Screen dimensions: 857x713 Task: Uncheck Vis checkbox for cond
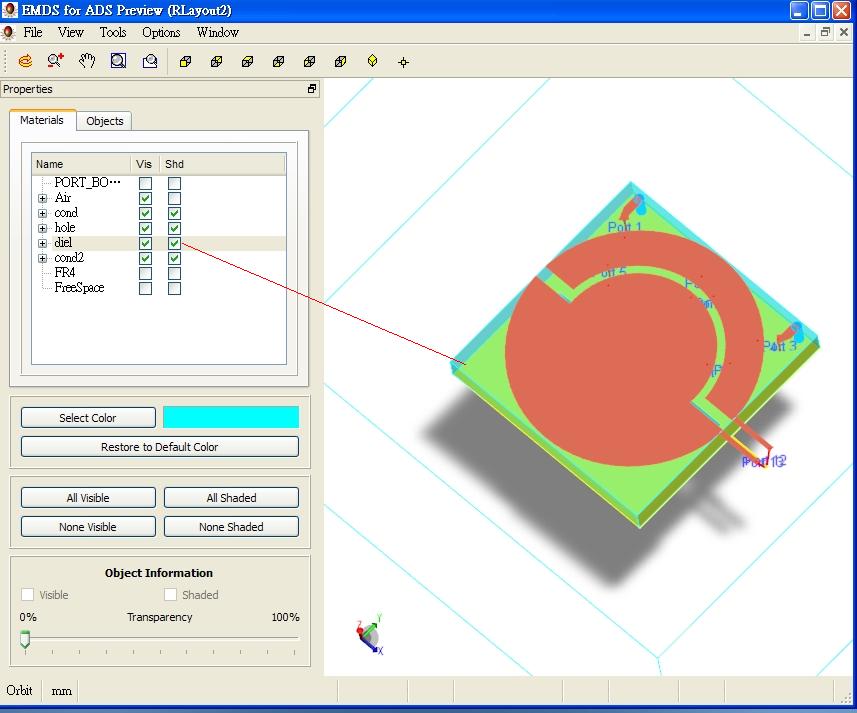point(145,213)
